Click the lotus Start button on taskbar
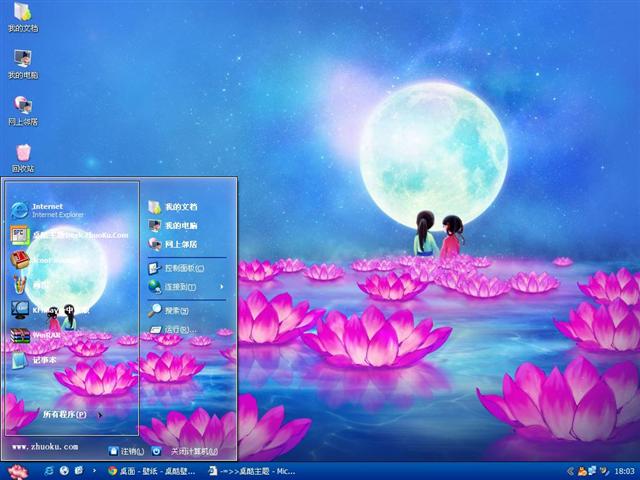Image resolution: width=640 pixels, height=480 pixels. click(x=18, y=471)
